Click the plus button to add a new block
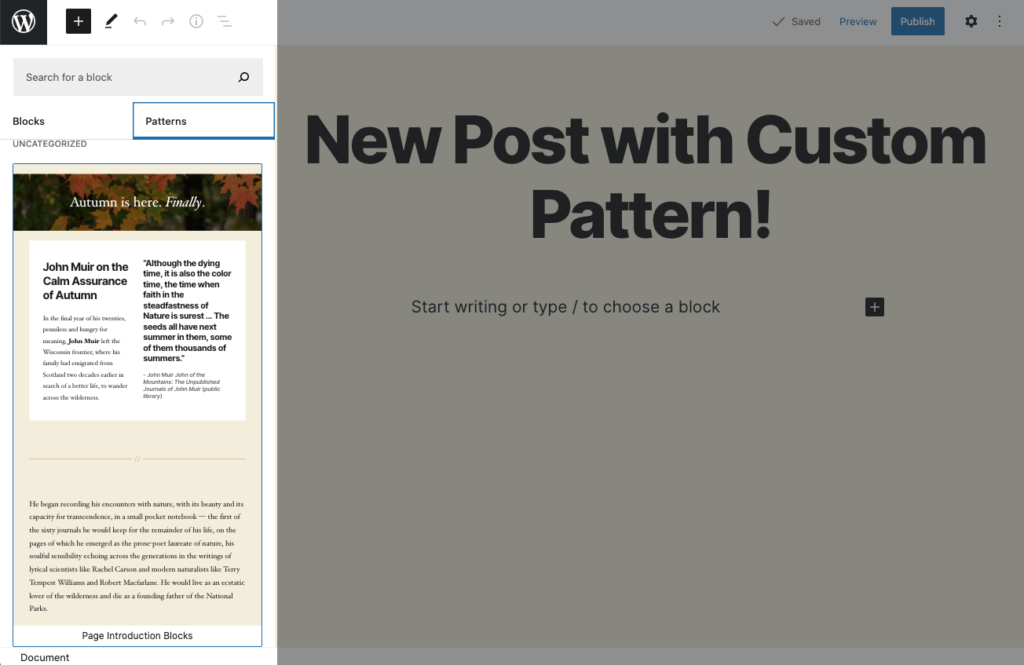The height and width of the screenshot is (665, 1024). point(874,306)
